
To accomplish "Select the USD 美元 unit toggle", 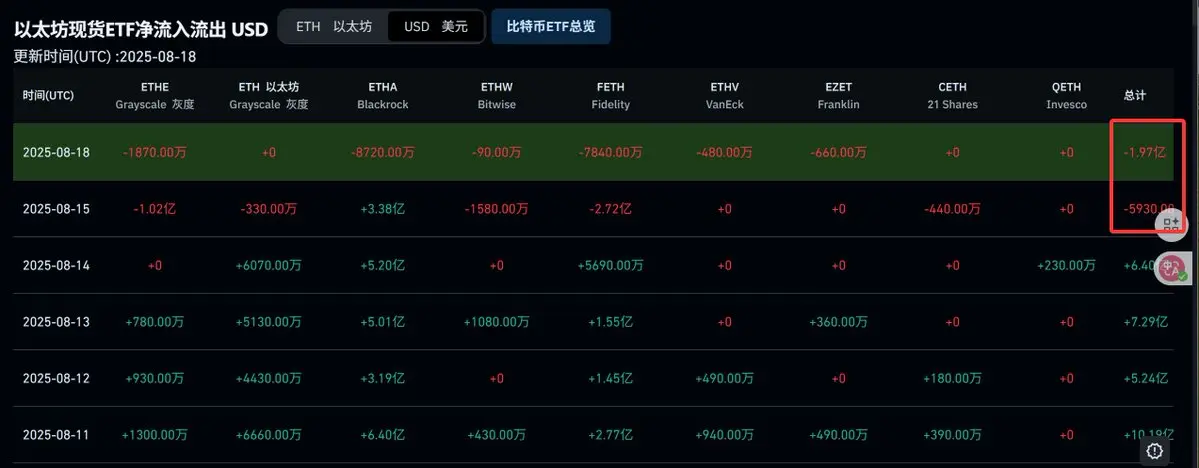I will [434, 27].
